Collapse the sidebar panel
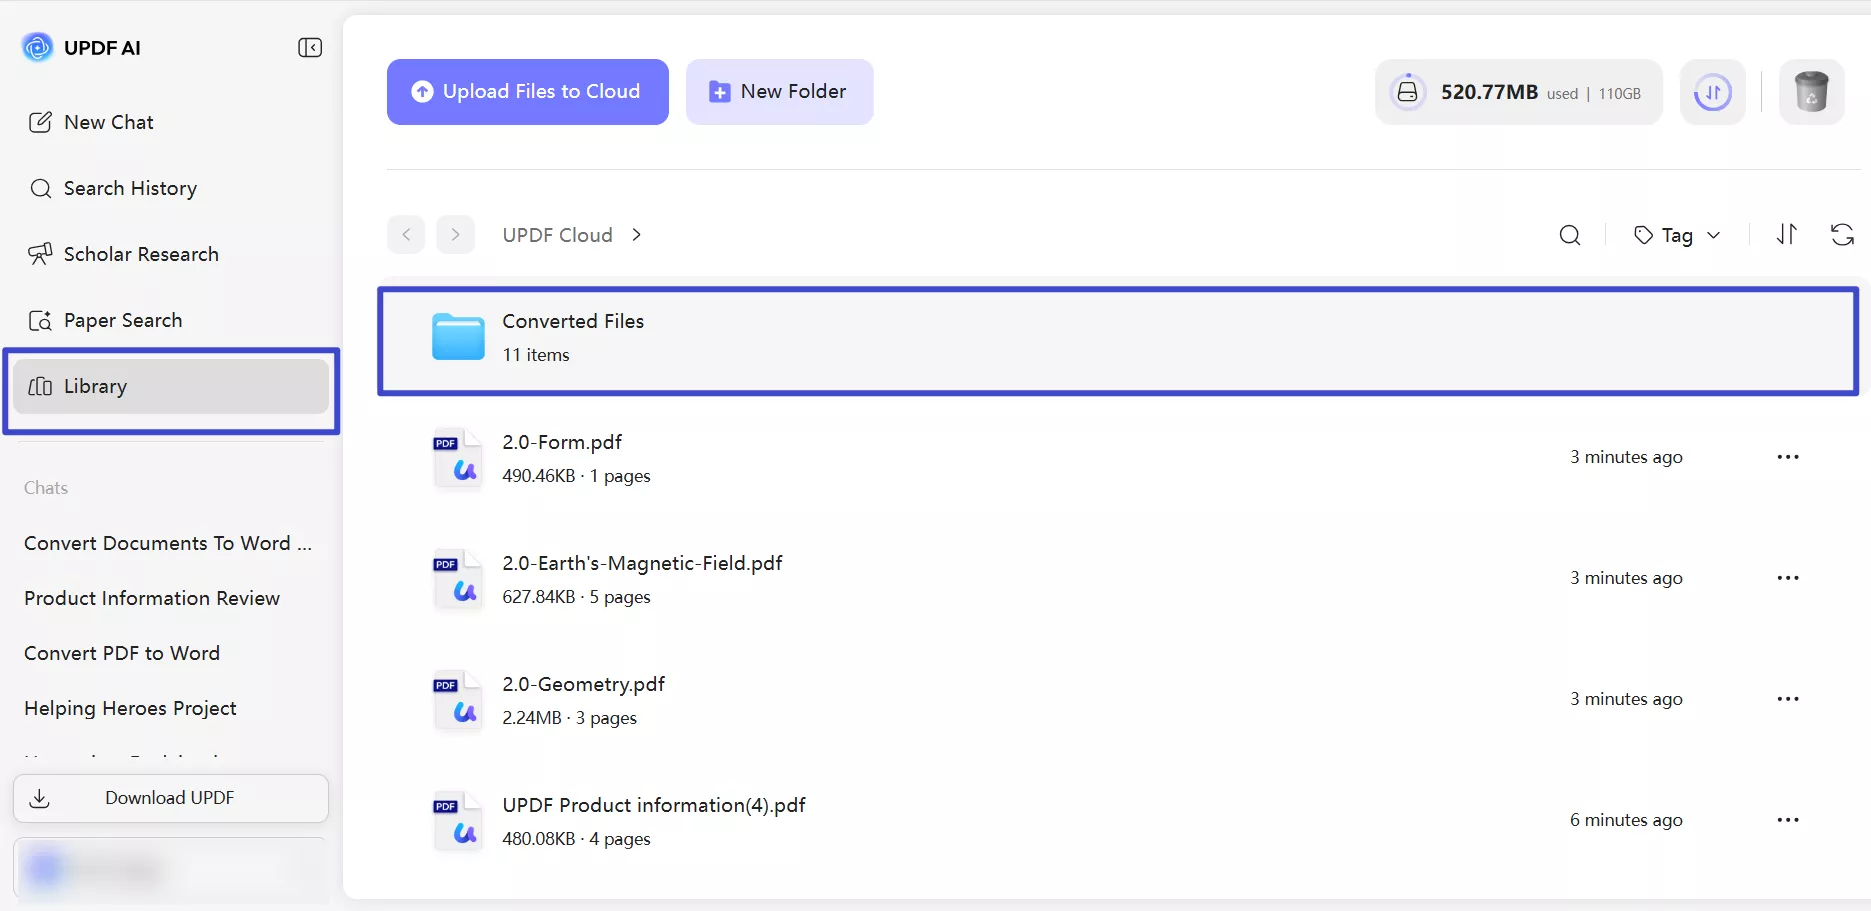Image resolution: width=1871 pixels, height=911 pixels. click(x=310, y=47)
